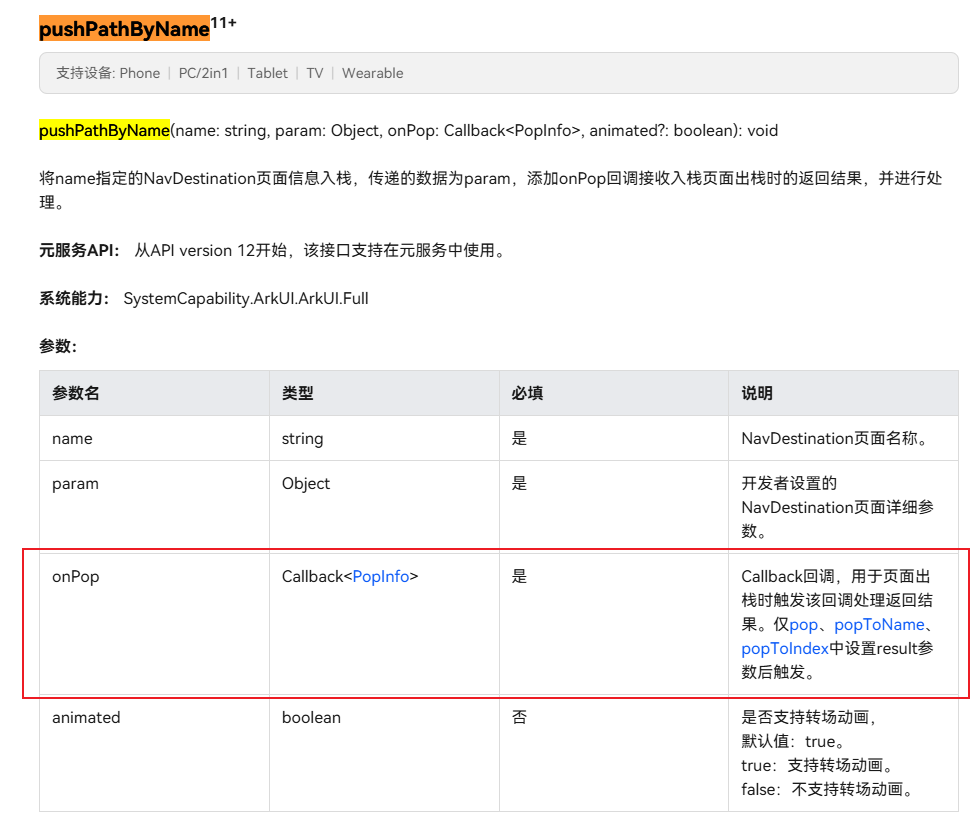Click SystemCapability.ArkUI.ArkUI.Full text
This screenshot has width=978, height=830.
click(246, 299)
